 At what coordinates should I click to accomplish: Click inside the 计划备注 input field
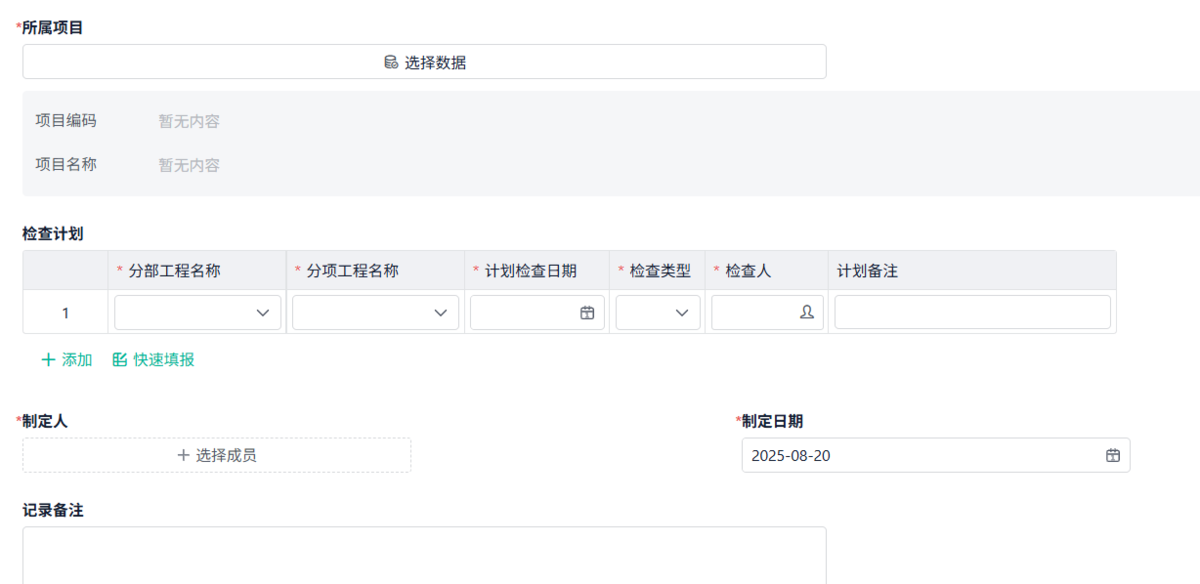point(970,311)
